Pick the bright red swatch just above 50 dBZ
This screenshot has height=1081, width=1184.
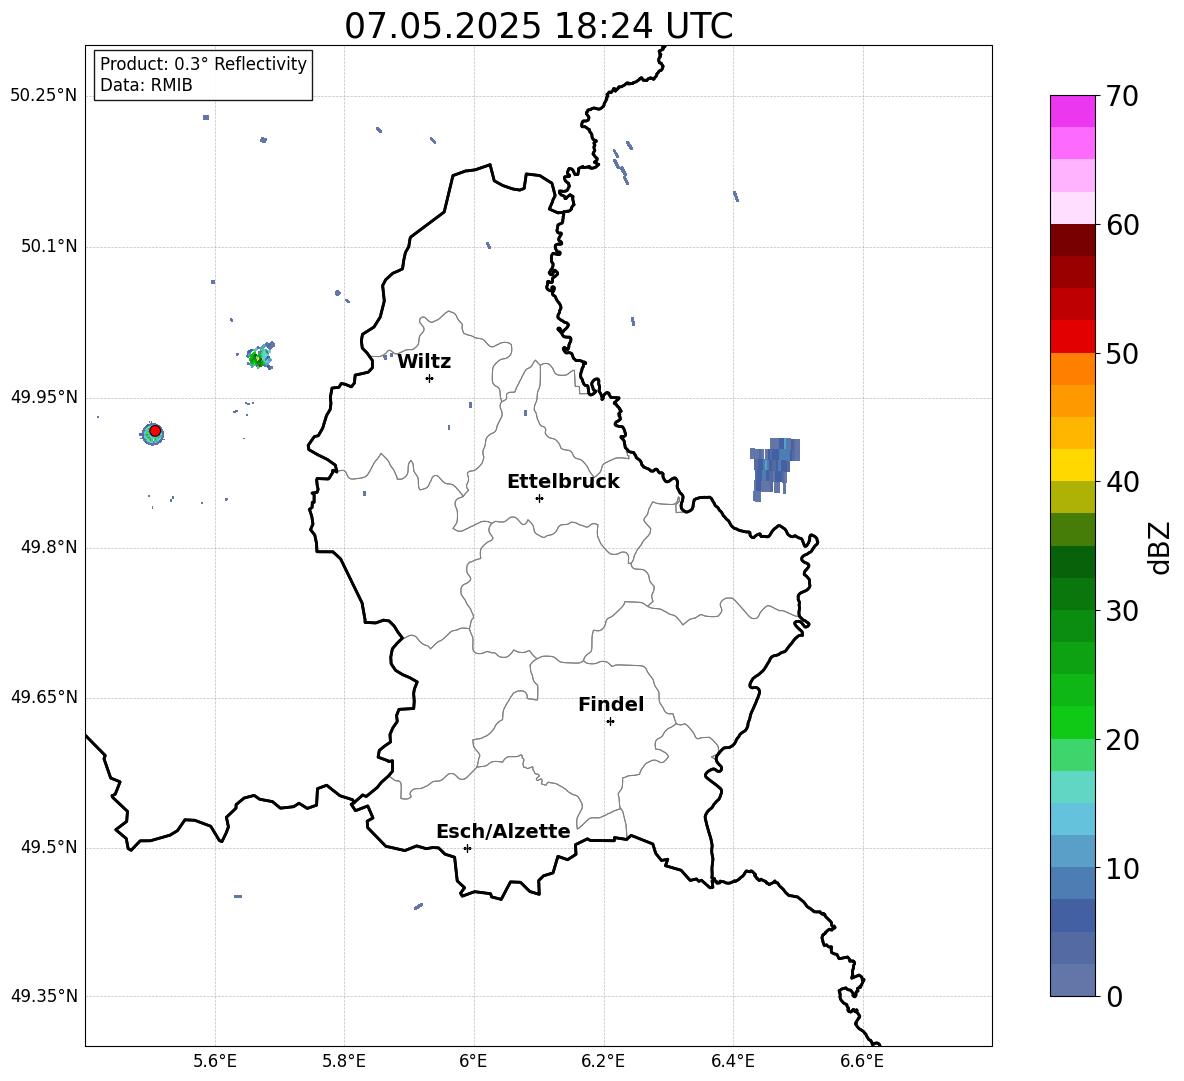click(x=1073, y=337)
